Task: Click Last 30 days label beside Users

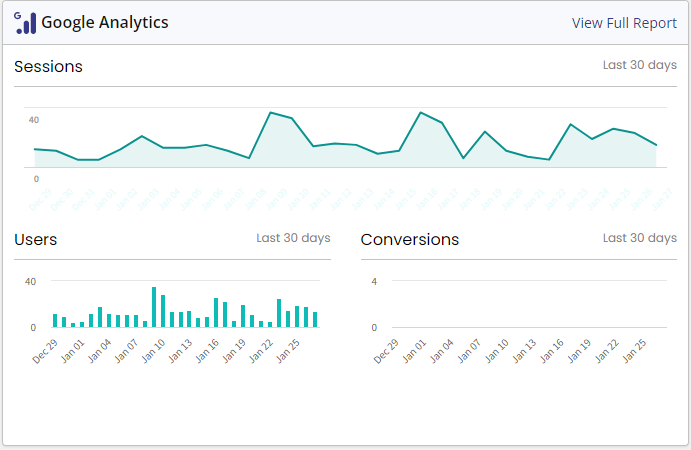Action: (293, 238)
